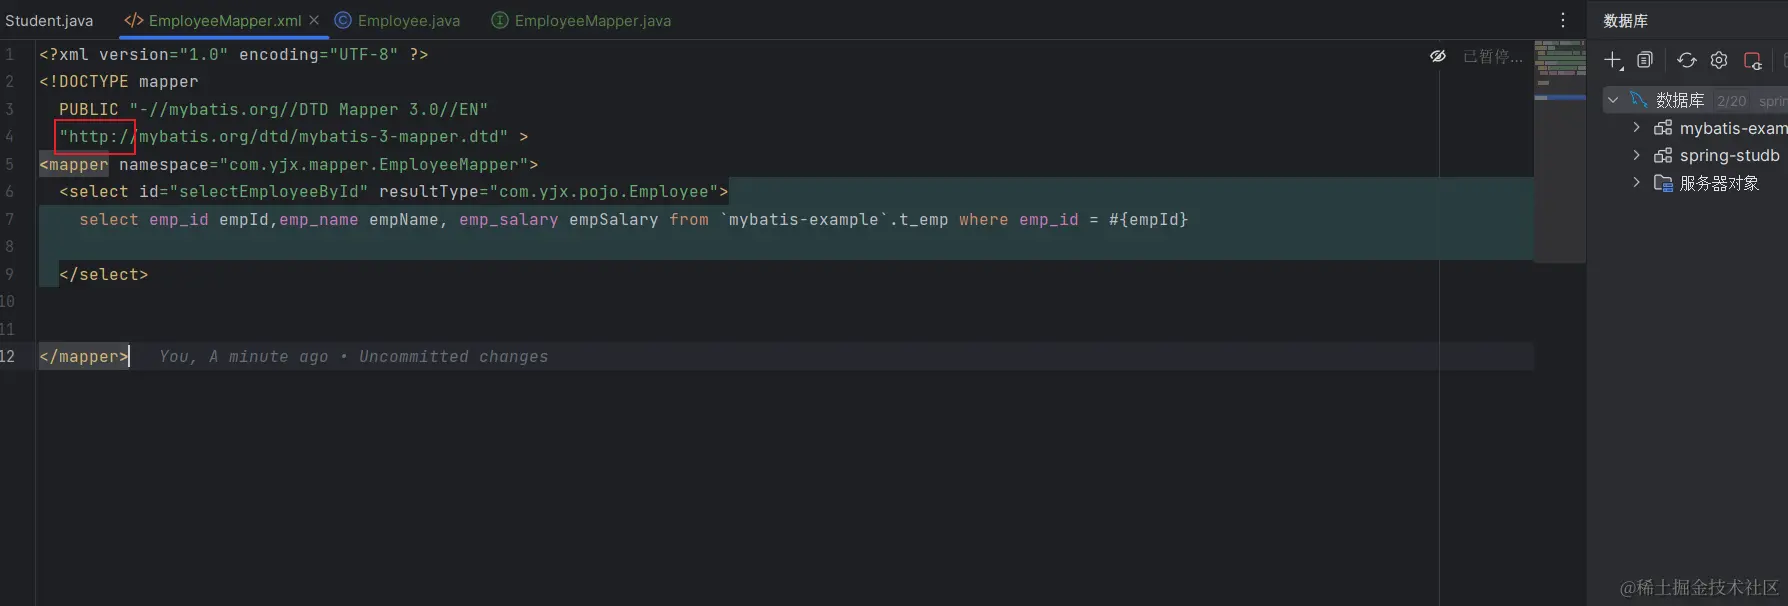Click the mybatis-3-mapper.dtd URL string
The height and width of the screenshot is (606, 1788).
284,136
